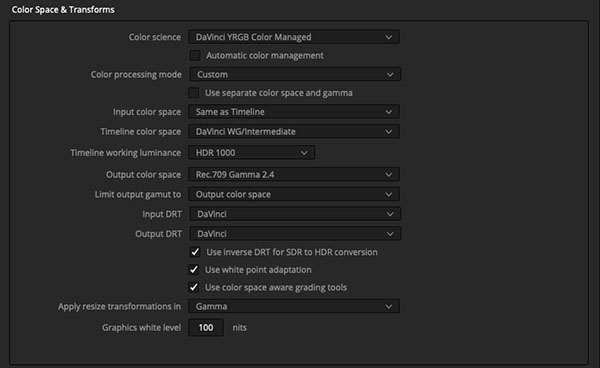This screenshot has width=600, height=368.
Task: Click the Output DRT label
Action: click(158, 234)
